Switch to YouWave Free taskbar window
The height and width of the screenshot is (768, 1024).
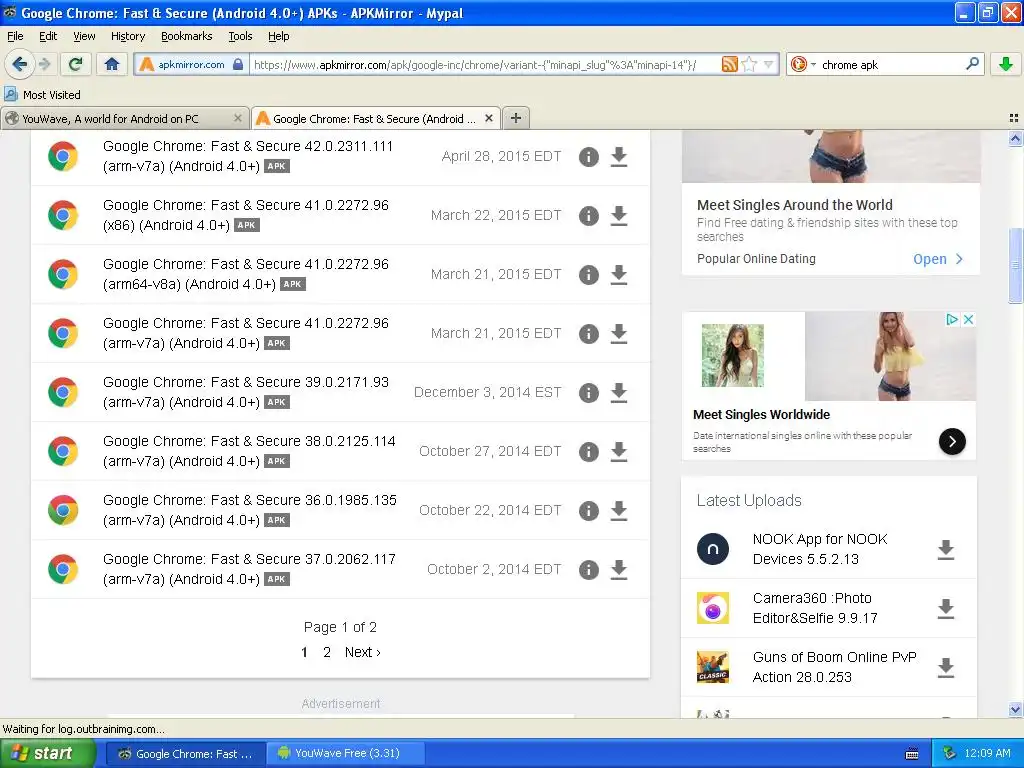tap(345, 754)
